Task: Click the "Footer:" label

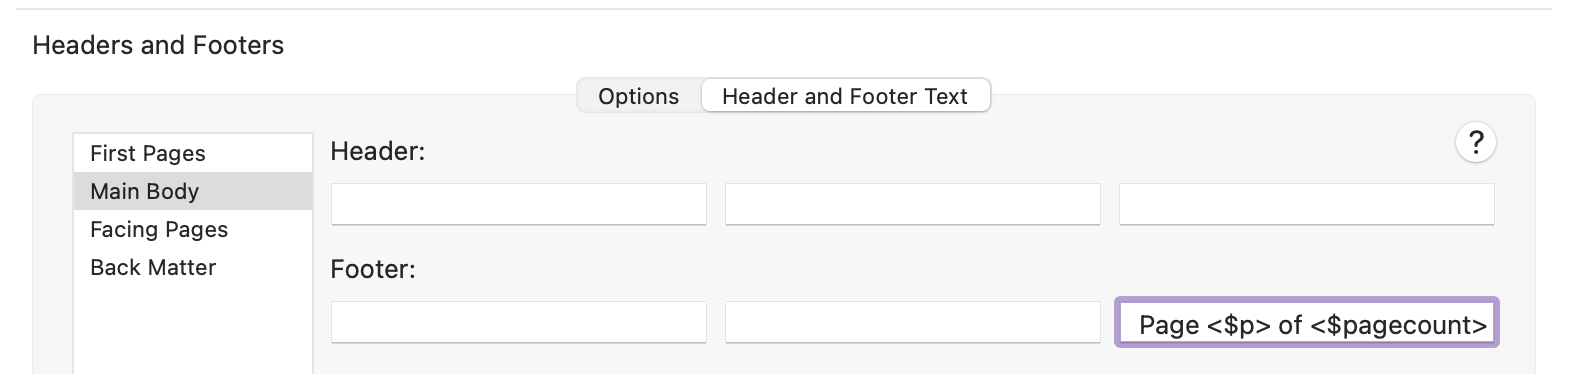Action: pyautogui.click(x=373, y=269)
